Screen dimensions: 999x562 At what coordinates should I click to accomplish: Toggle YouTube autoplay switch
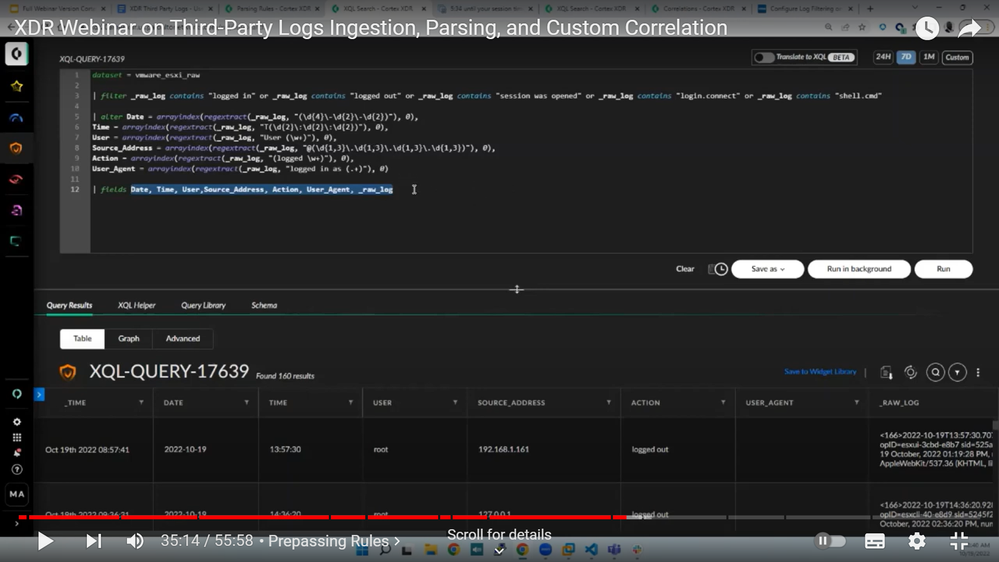tap(830, 541)
